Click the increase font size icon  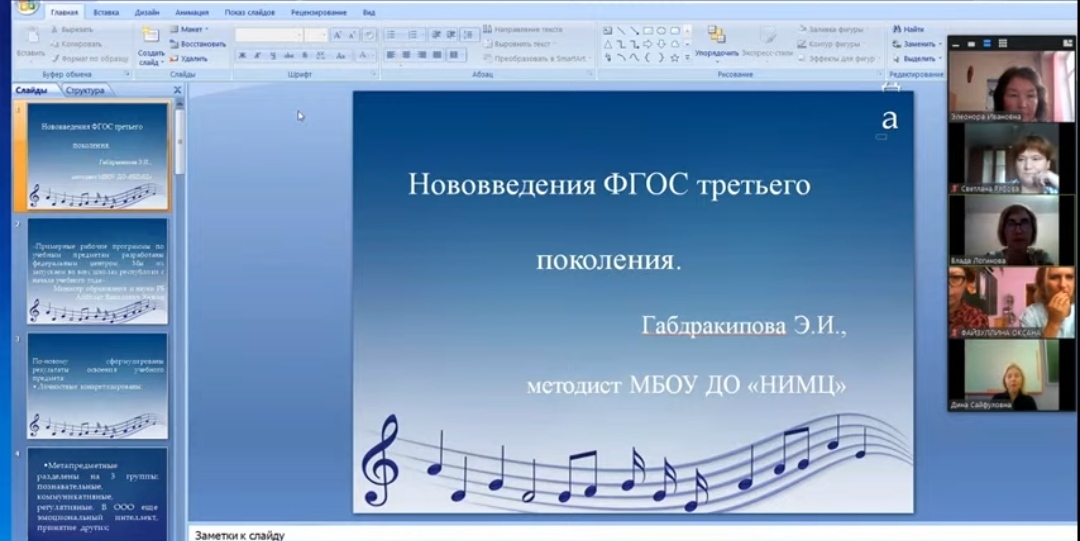pyautogui.click(x=337, y=35)
